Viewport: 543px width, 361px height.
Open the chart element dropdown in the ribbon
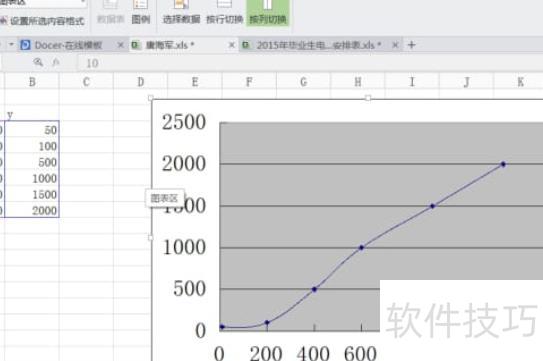(83, 3)
